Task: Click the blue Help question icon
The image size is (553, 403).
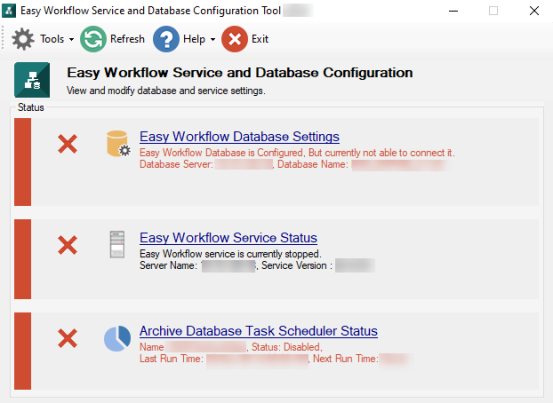Action: click(166, 39)
